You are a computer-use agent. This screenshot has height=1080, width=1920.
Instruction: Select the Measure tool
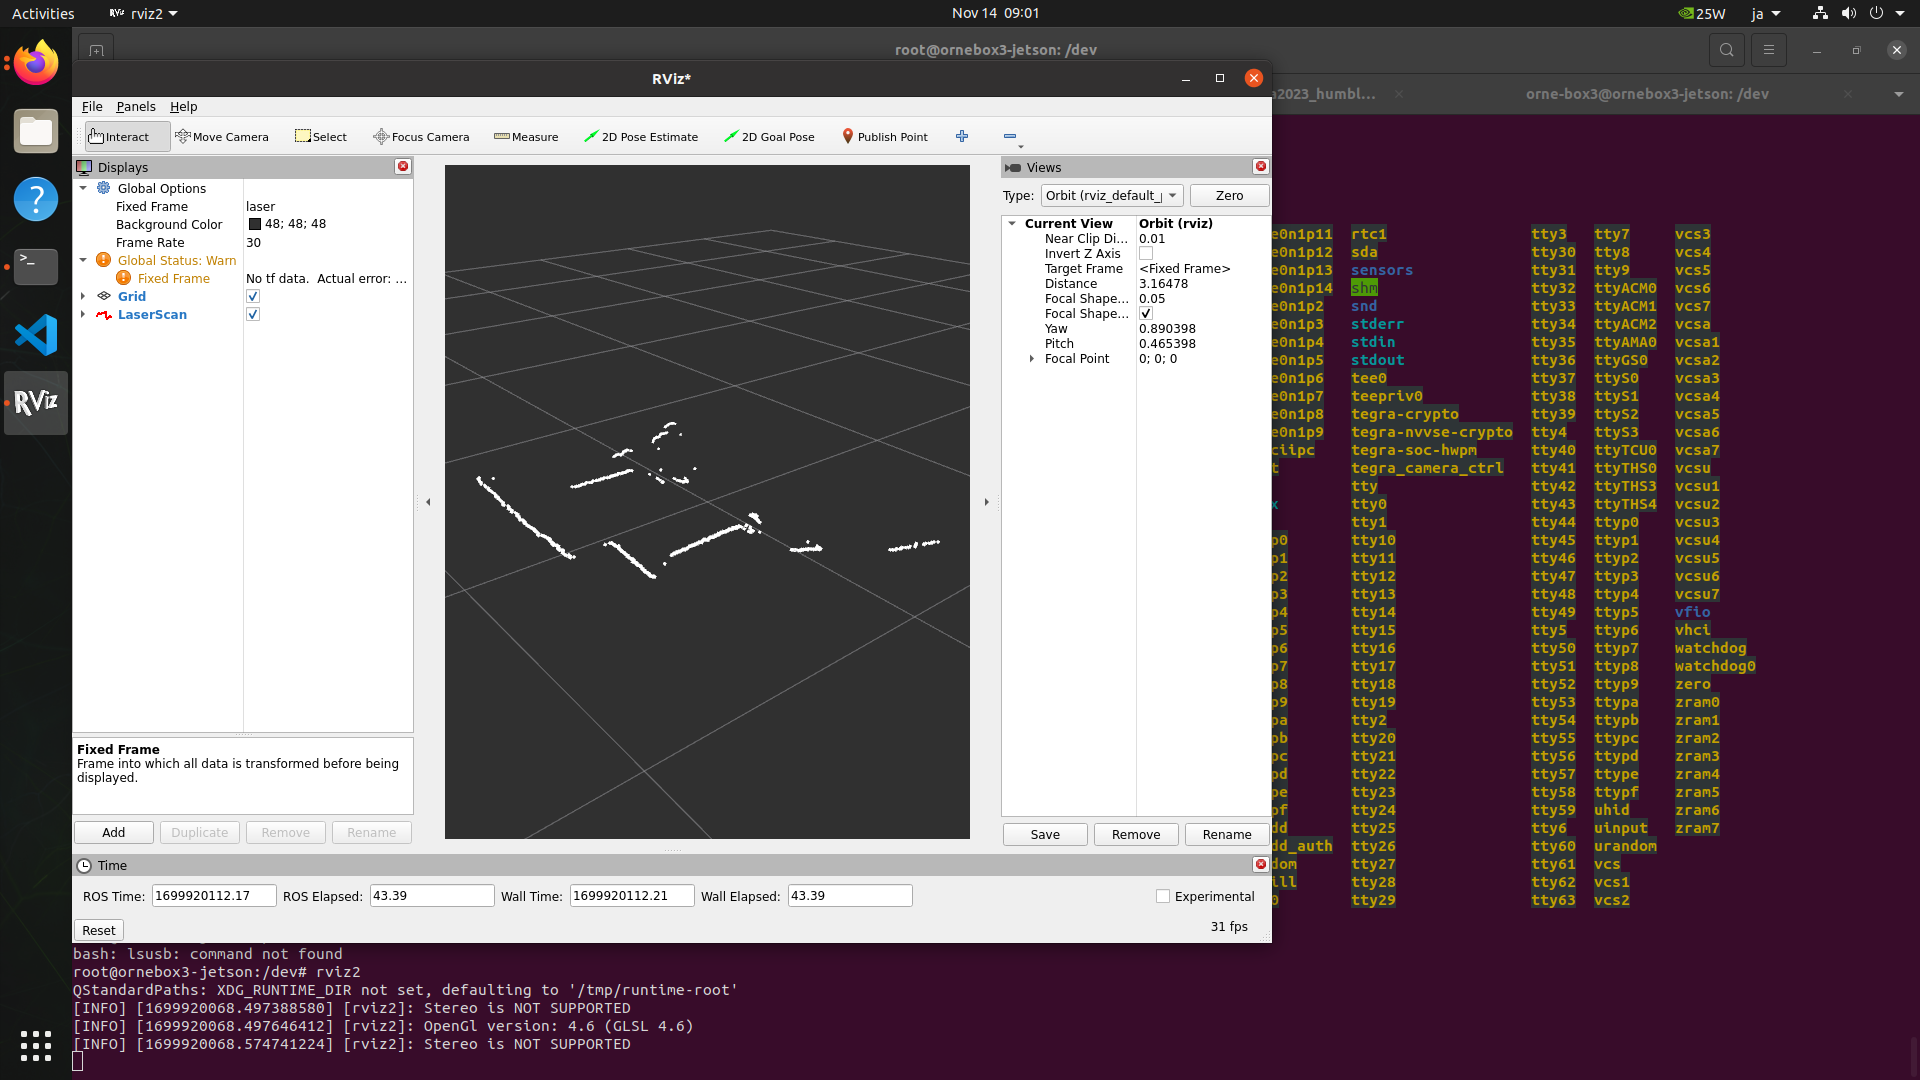pyautogui.click(x=526, y=136)
